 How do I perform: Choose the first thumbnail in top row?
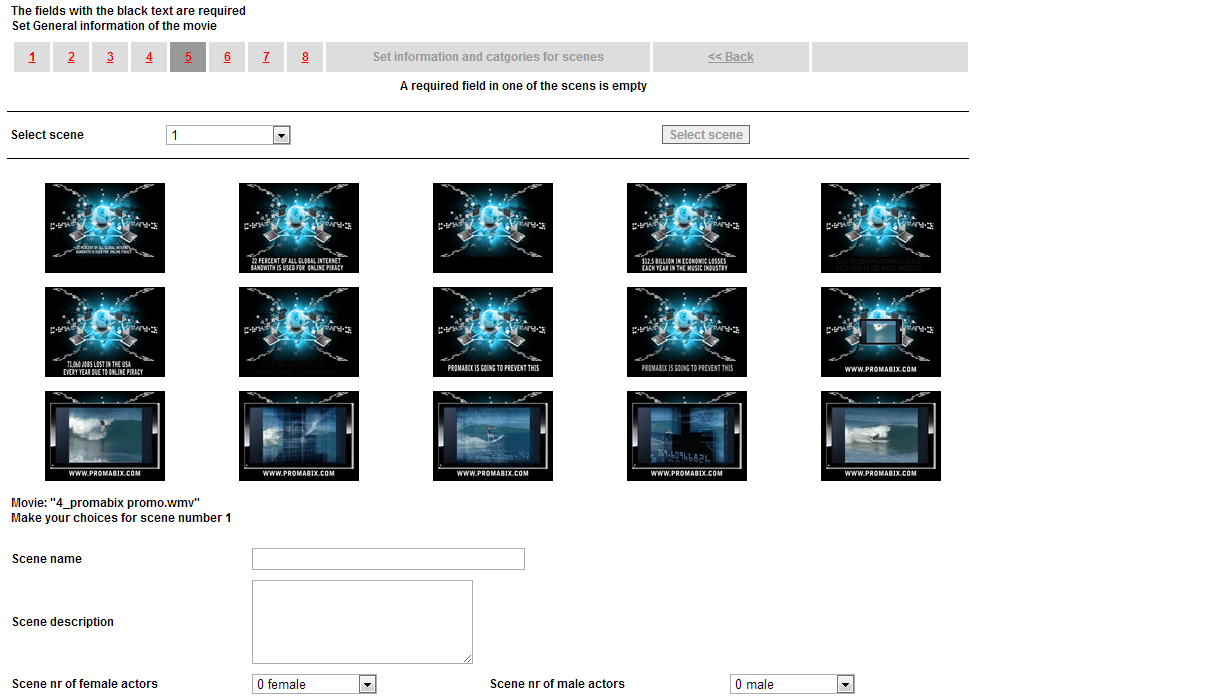[x=105, y=228]
